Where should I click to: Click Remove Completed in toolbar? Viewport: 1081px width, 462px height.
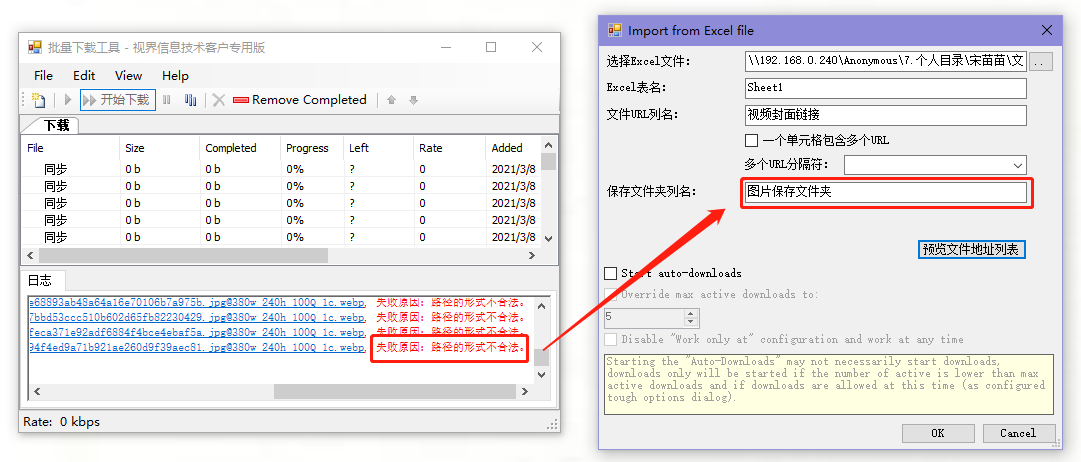[x=300, y=100]
